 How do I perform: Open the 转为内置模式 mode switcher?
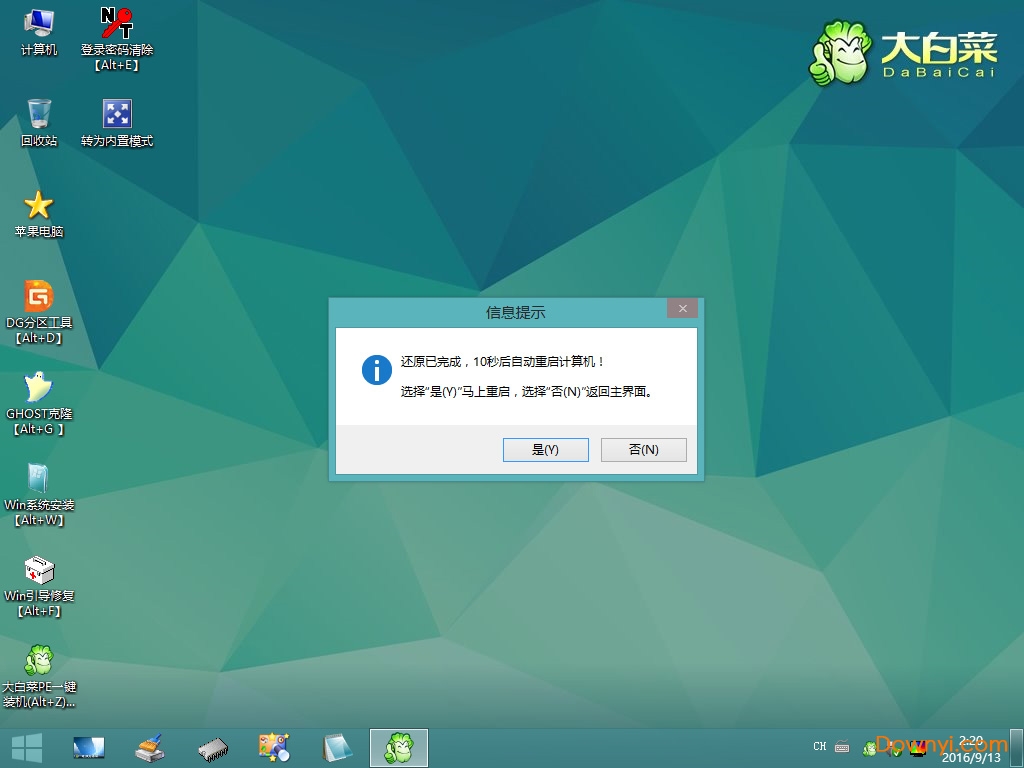(x=118, y=115)
